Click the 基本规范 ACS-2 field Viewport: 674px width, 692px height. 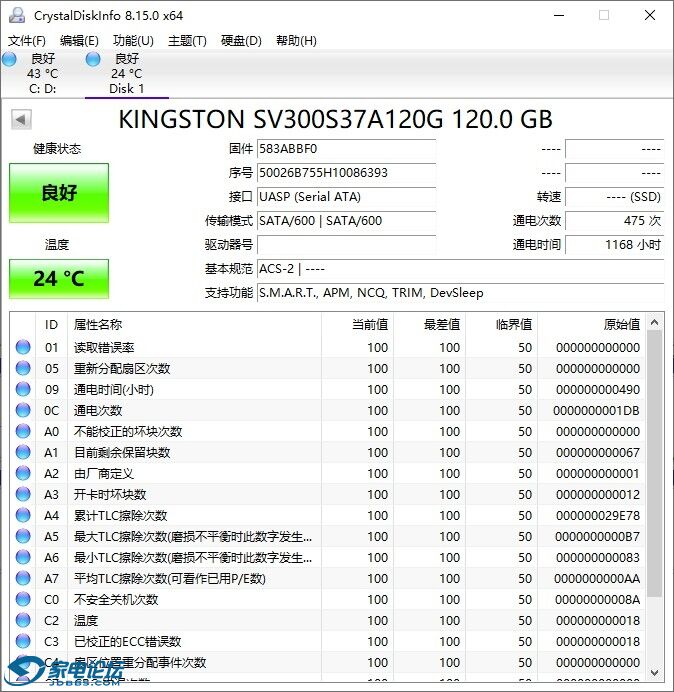[x=460, y=269]
